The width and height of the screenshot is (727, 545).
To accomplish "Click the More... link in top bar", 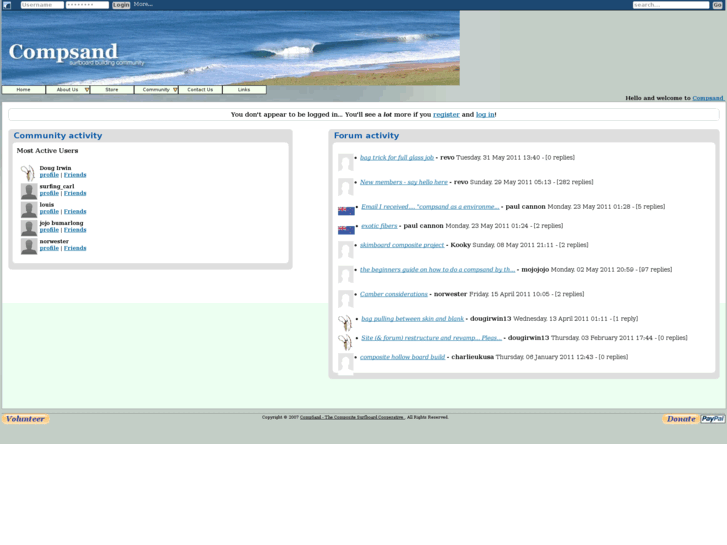I will (143, 4).
